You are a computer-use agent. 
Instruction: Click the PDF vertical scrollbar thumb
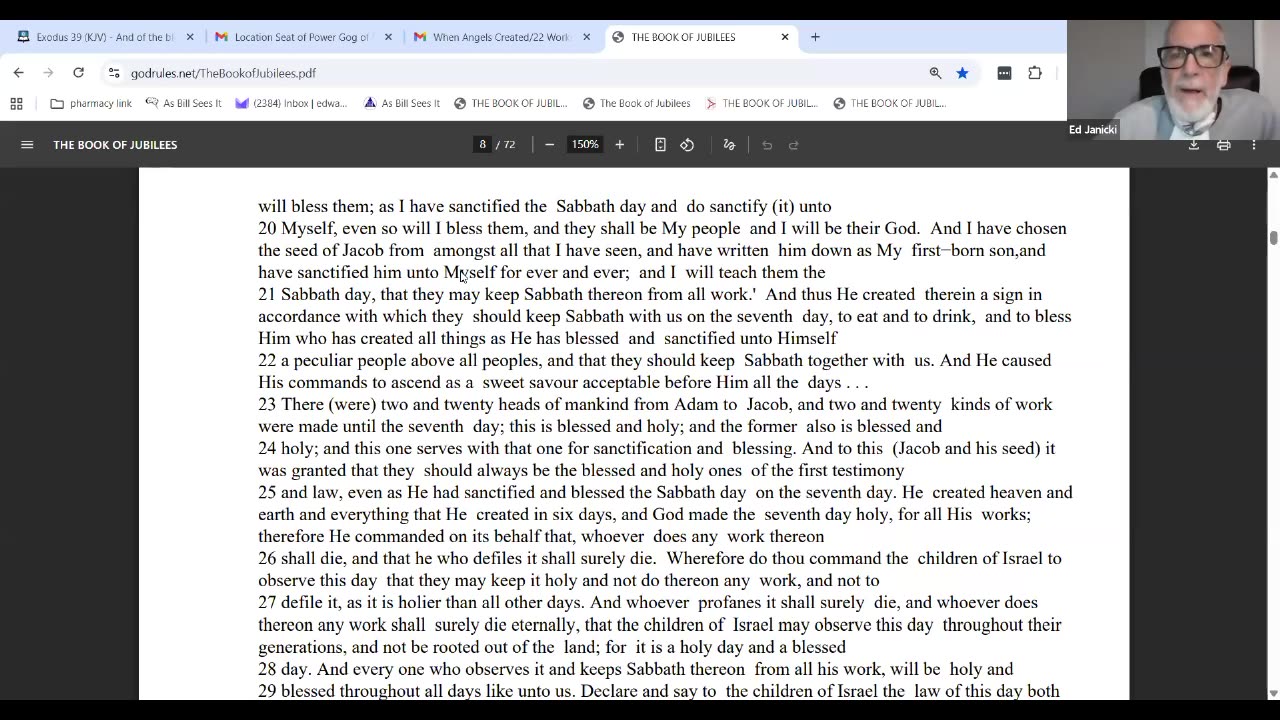(1273, 238)
